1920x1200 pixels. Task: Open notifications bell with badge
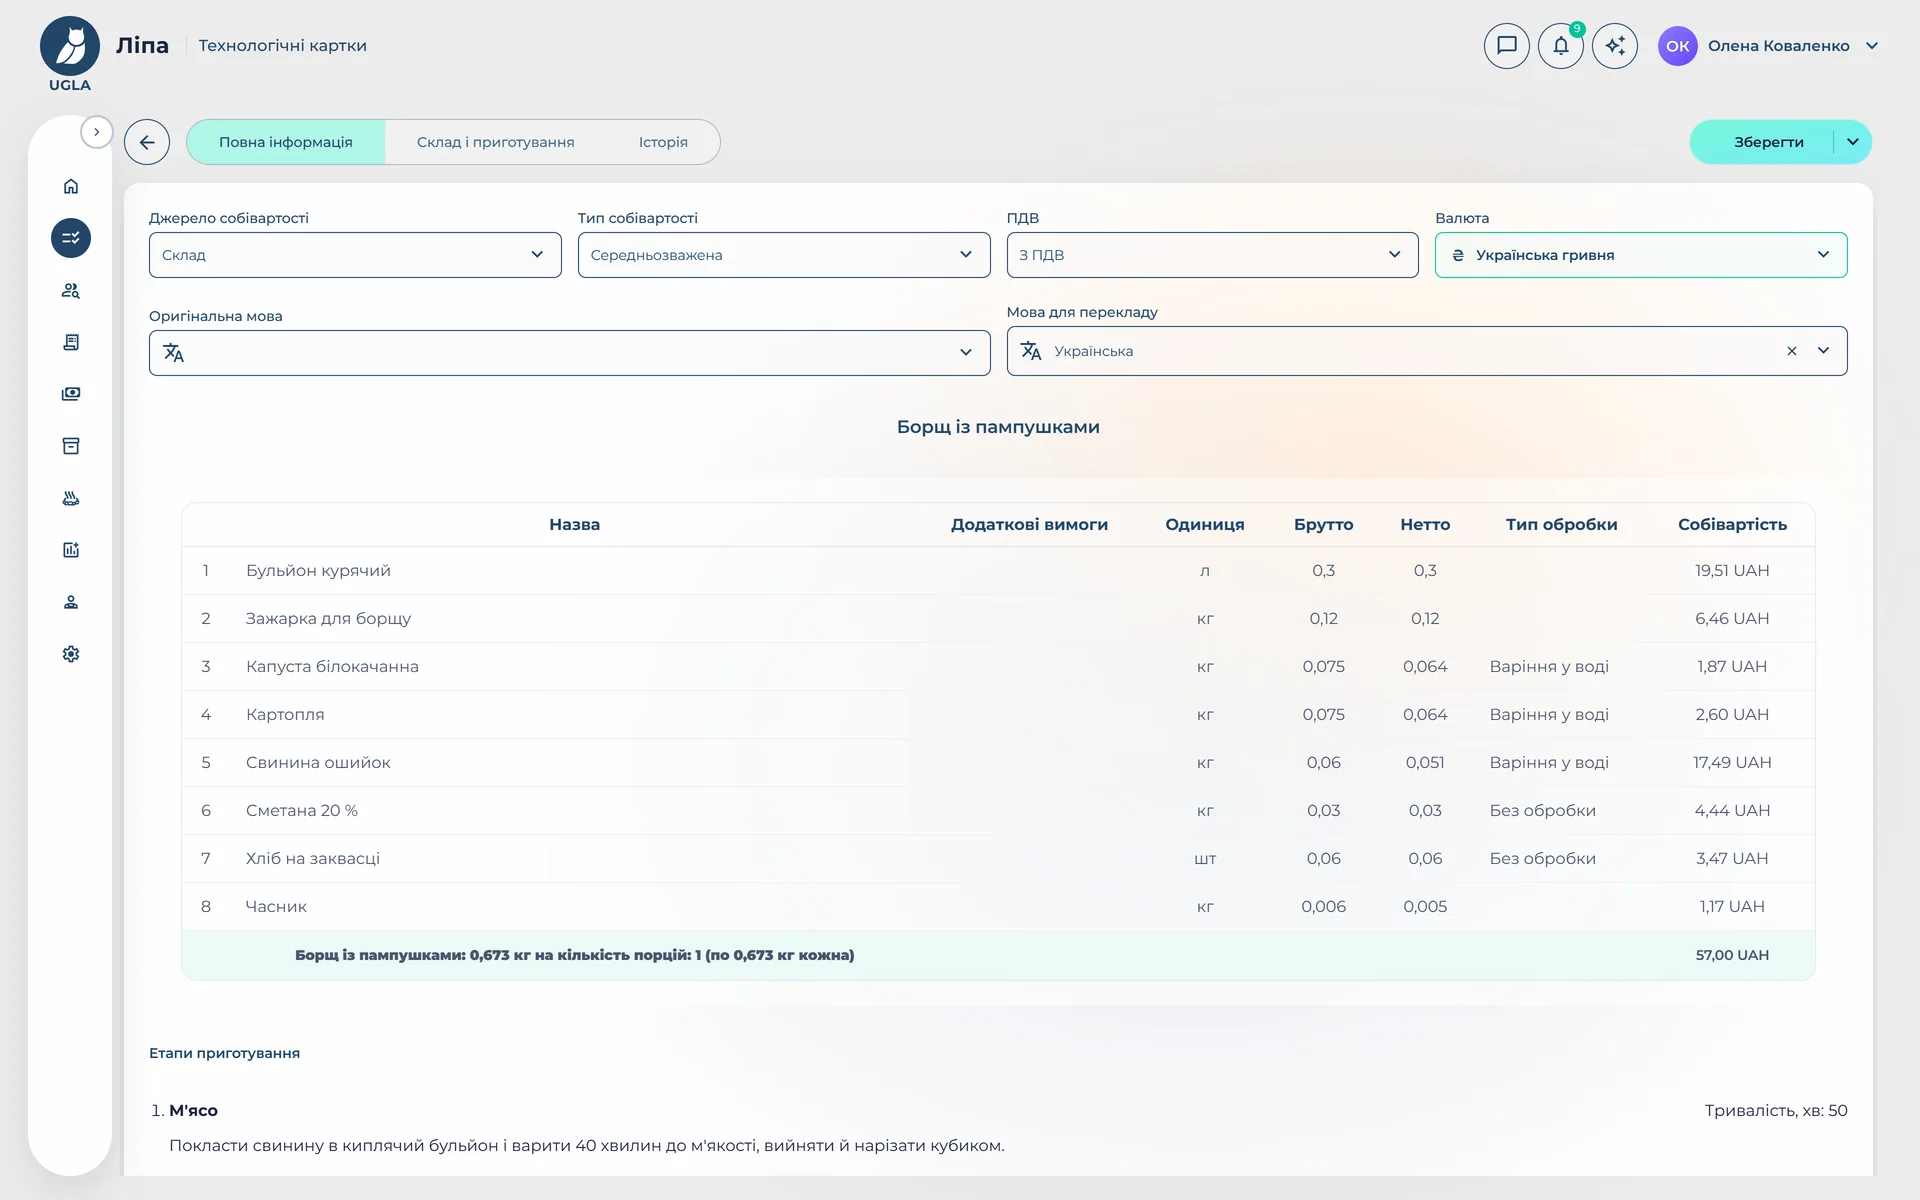(1561, 46)
